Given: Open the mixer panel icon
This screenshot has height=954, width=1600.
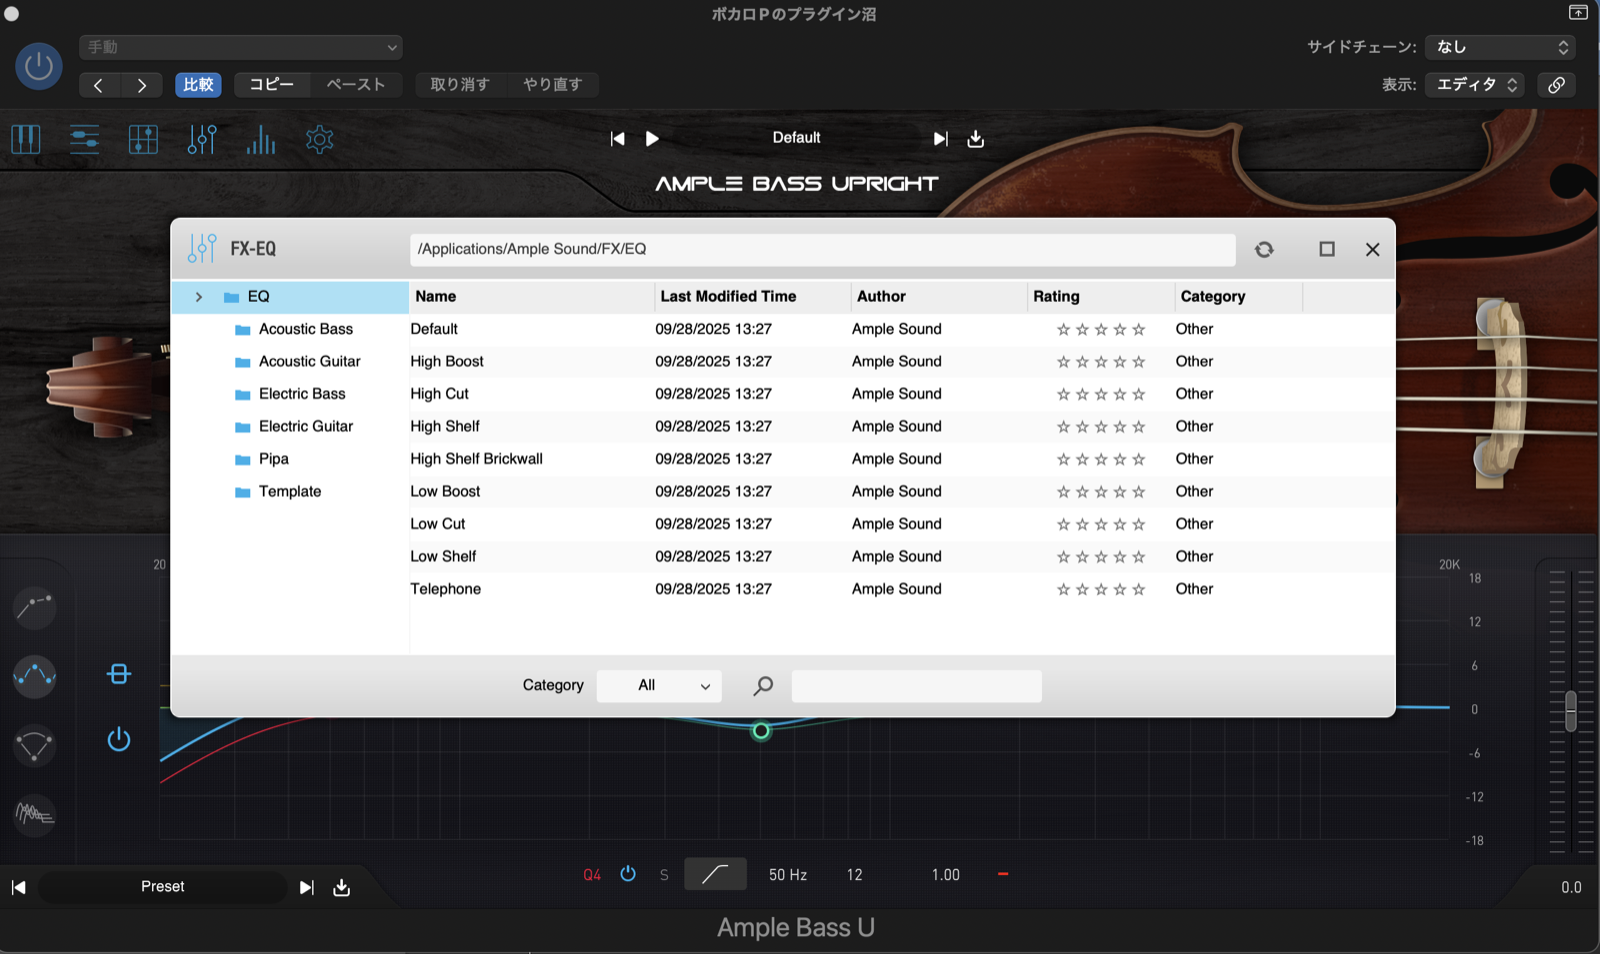Looking at the screenshot, I should click(143, 139).
